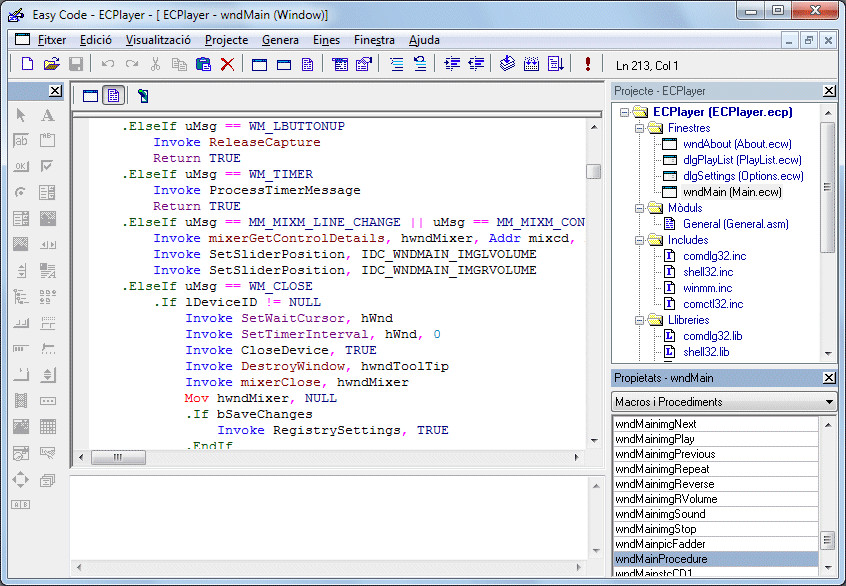Screen dimensions: 846x586
Task: Select the radio button tool in toolbox
Action: 21,192
